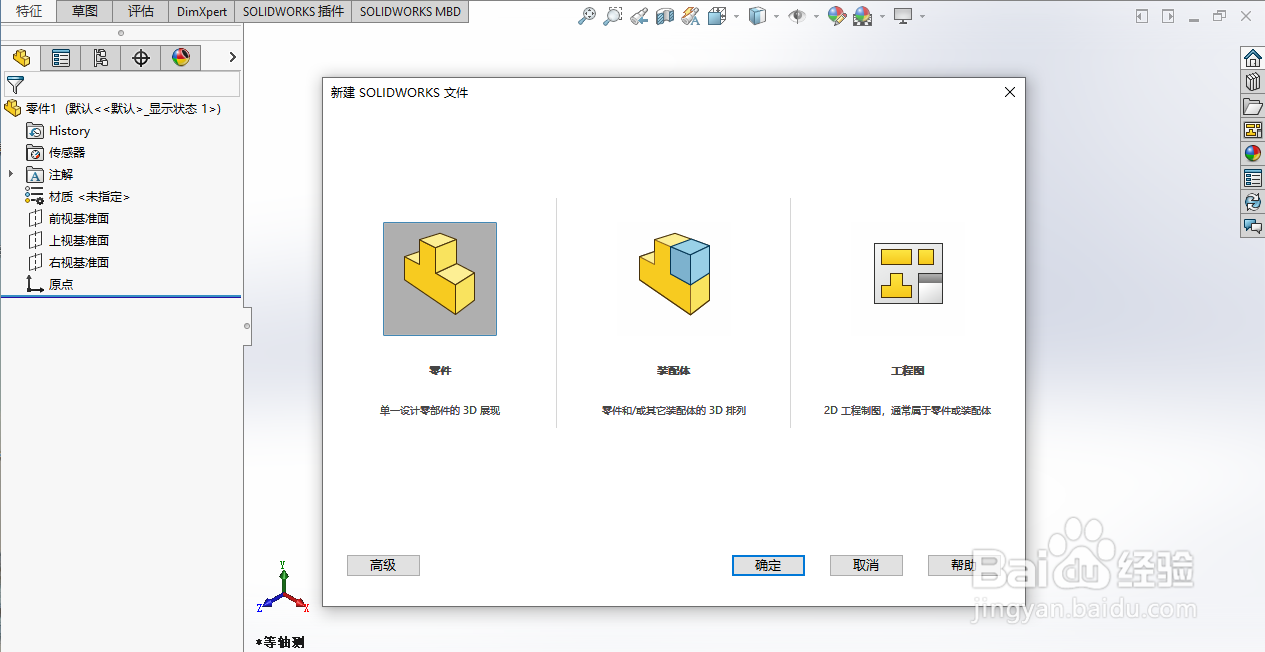
Task: Select the 原点 origin item
Action: (50, 285)
